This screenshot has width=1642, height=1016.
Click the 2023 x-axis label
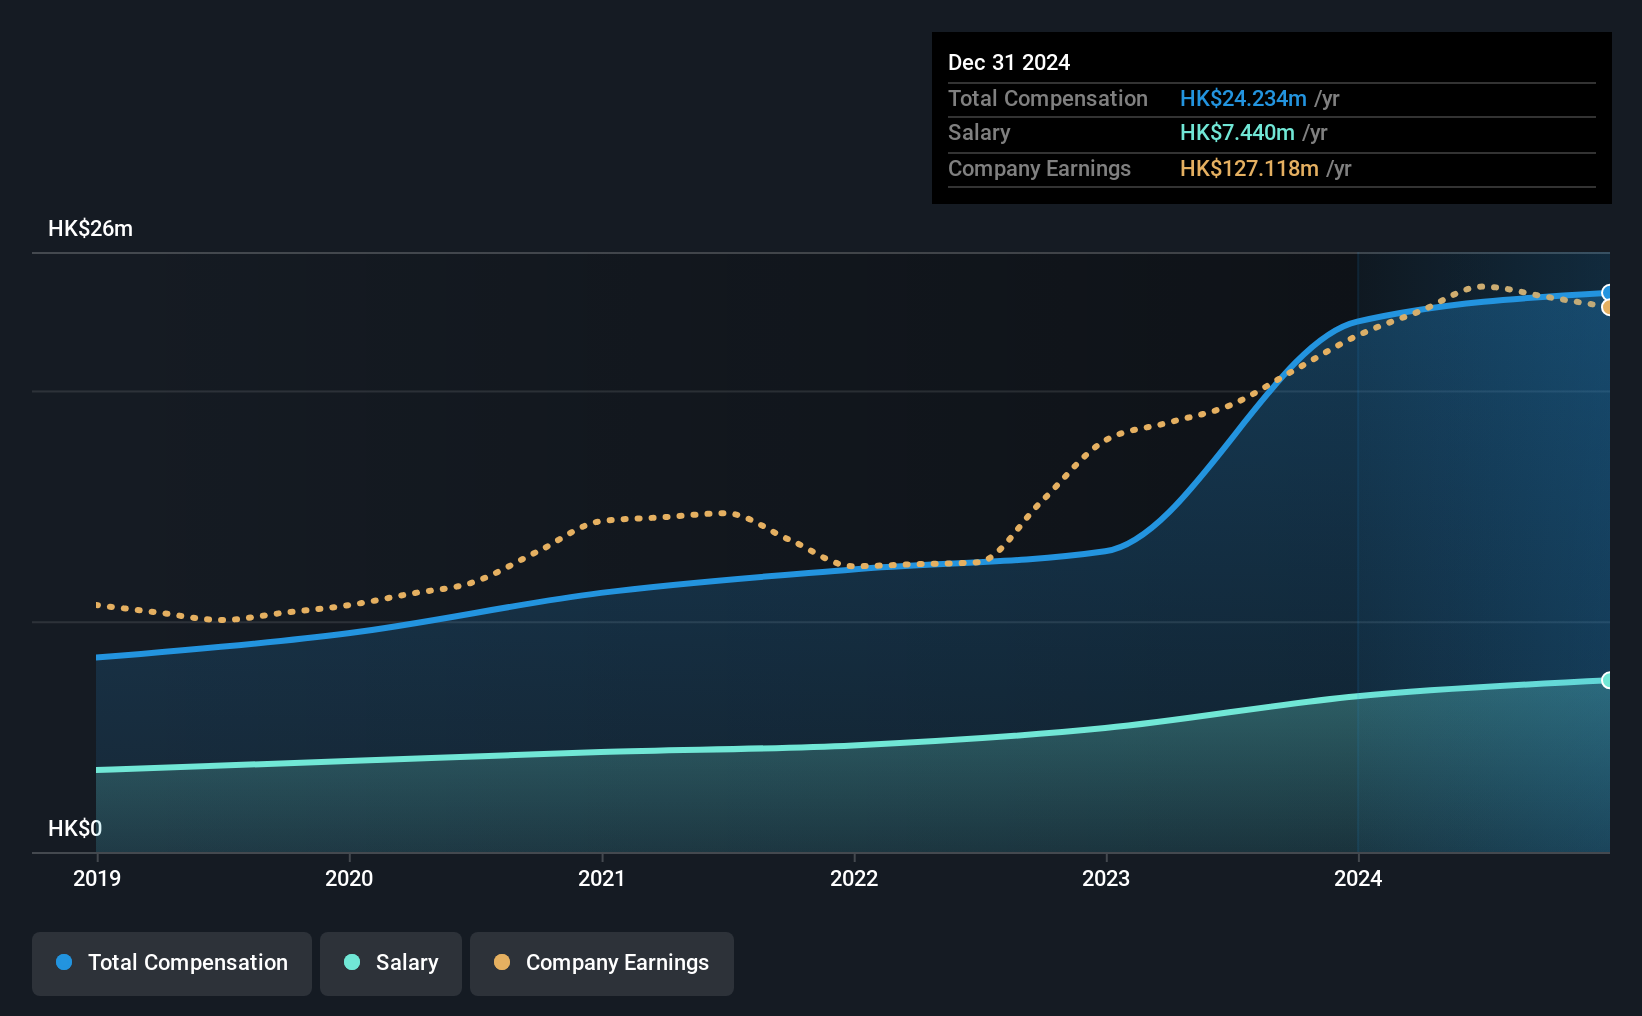point(1106,878)
